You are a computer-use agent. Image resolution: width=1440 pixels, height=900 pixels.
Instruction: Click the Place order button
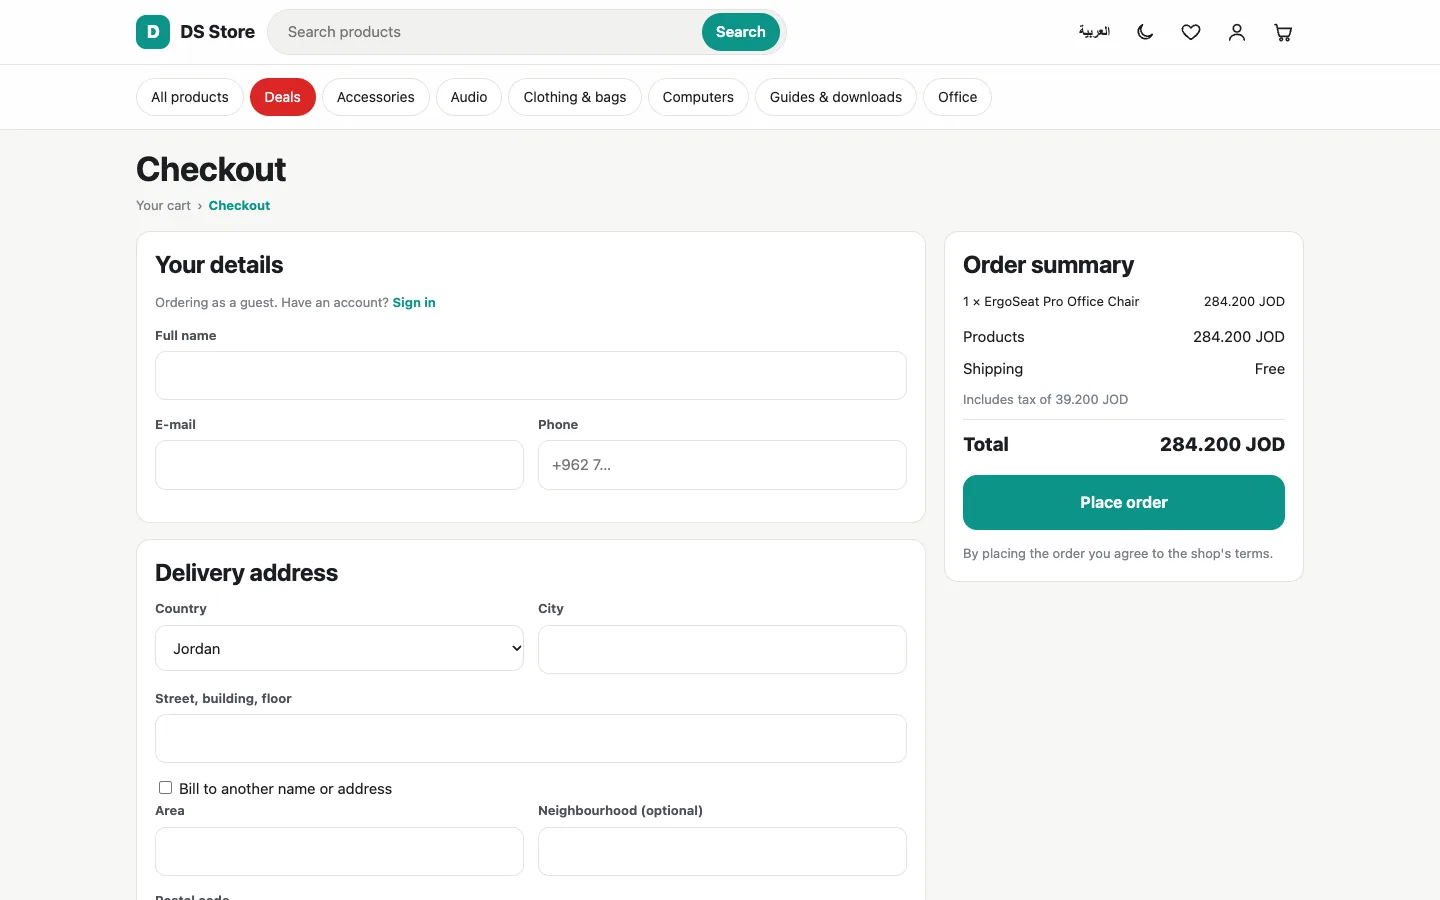point(1124,502)
